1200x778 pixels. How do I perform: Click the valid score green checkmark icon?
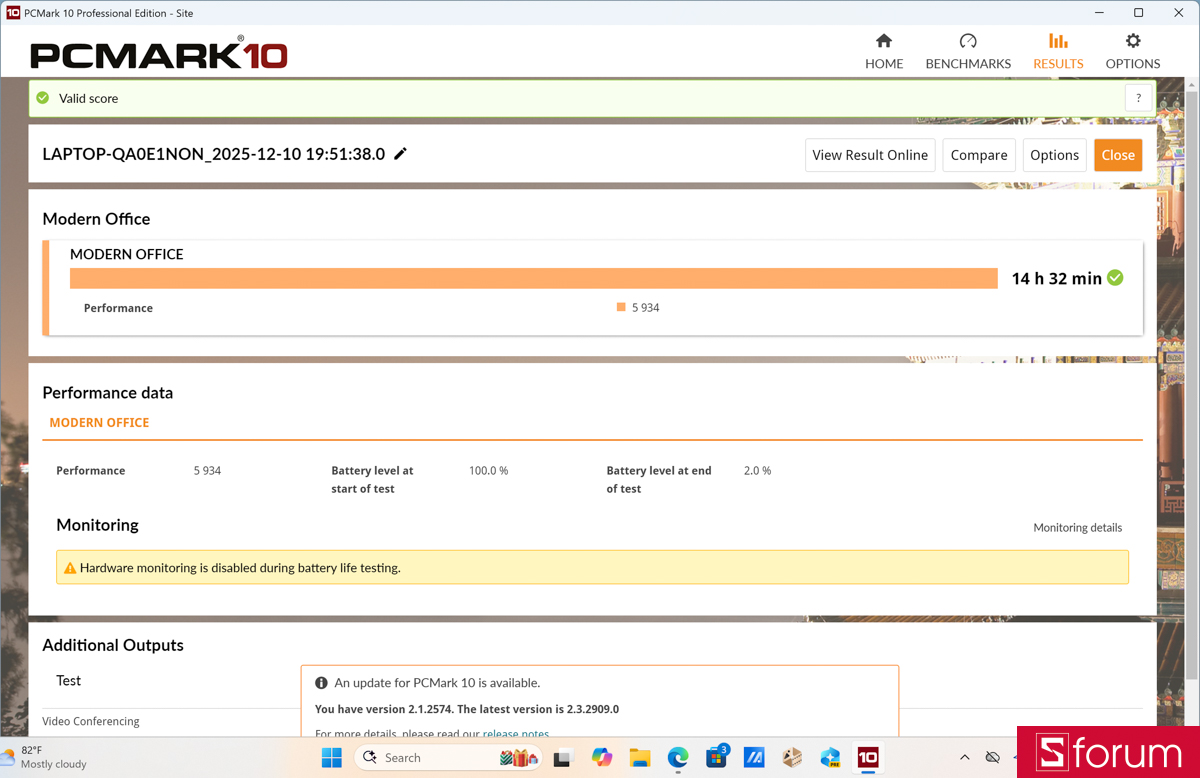(x=43, y=98)
